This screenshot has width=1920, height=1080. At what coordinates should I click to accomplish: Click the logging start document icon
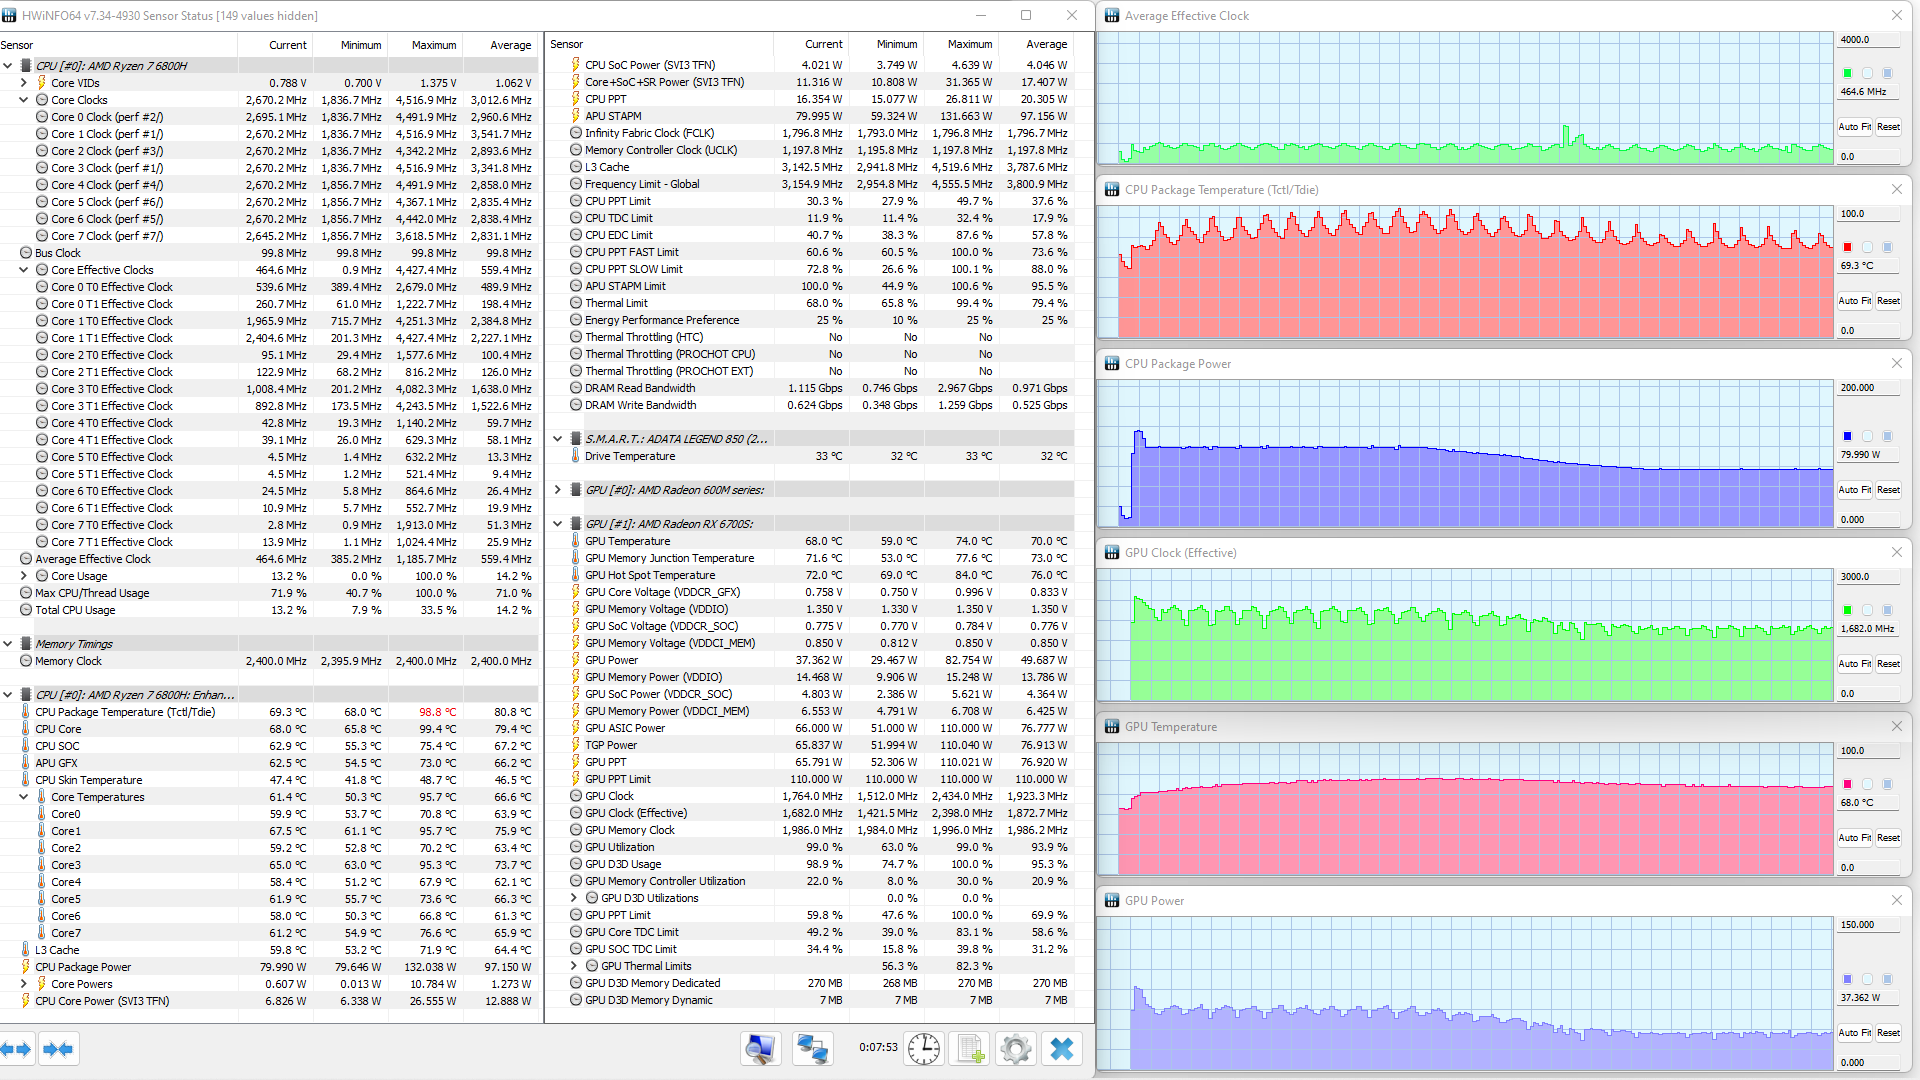click(x=970, y=1048)
